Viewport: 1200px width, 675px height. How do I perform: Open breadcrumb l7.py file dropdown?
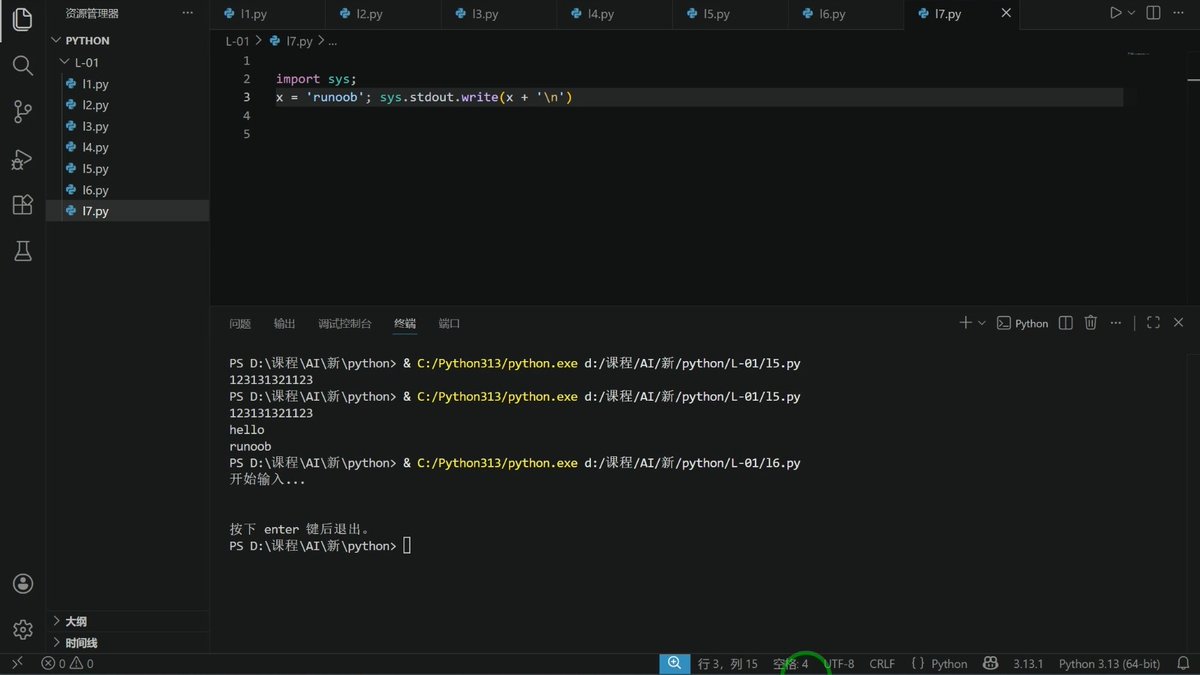click(291, 41)
